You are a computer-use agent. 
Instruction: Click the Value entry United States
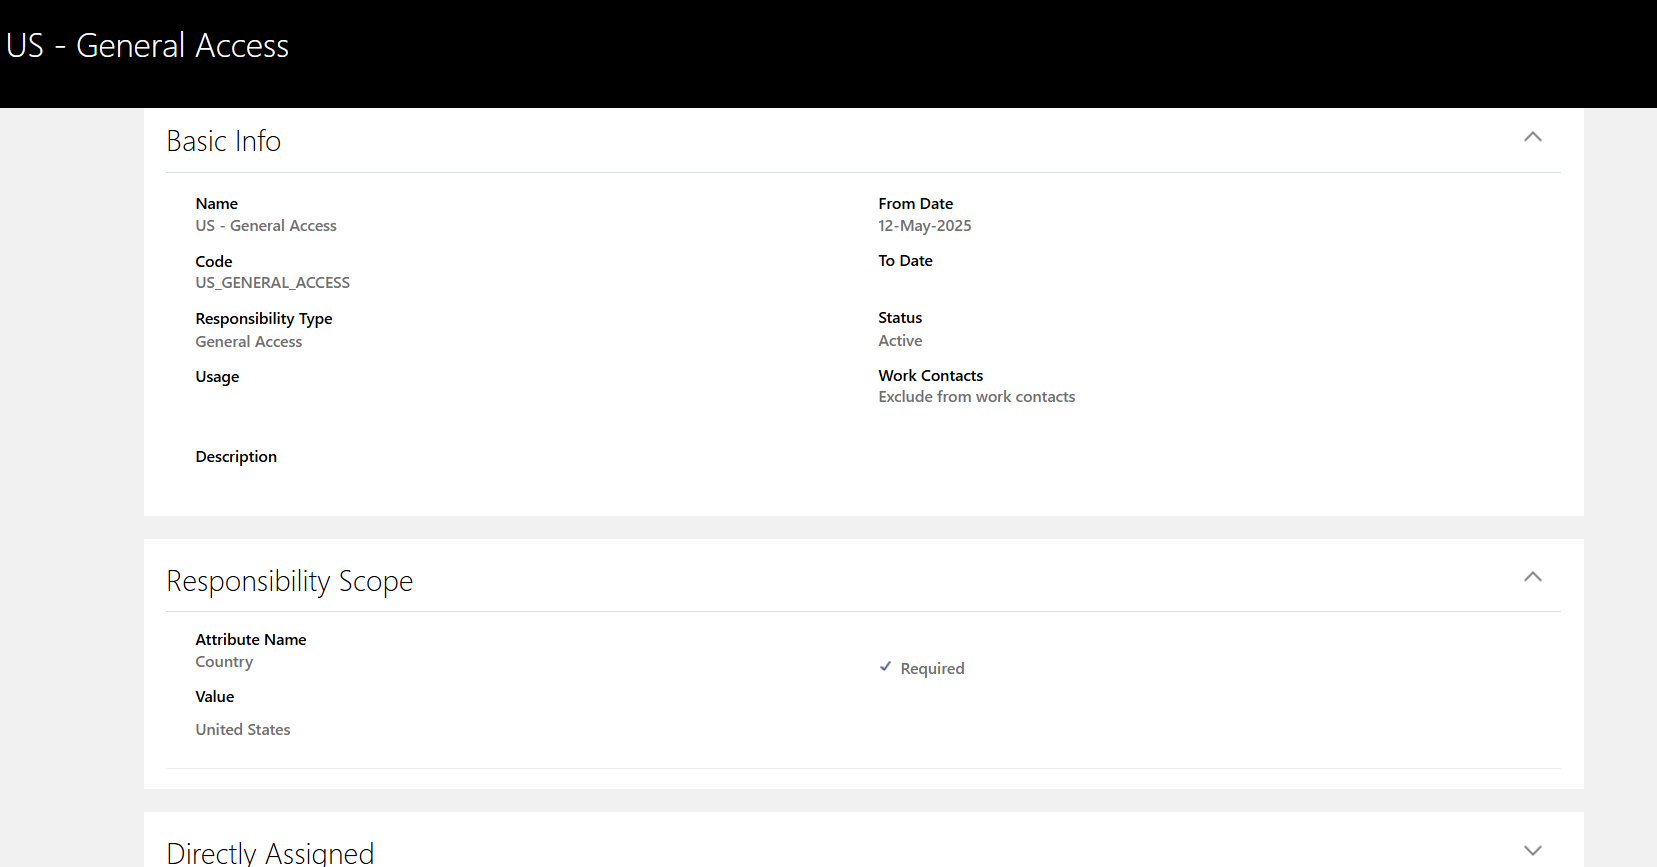pyautogui.click(x=243, y=730)
